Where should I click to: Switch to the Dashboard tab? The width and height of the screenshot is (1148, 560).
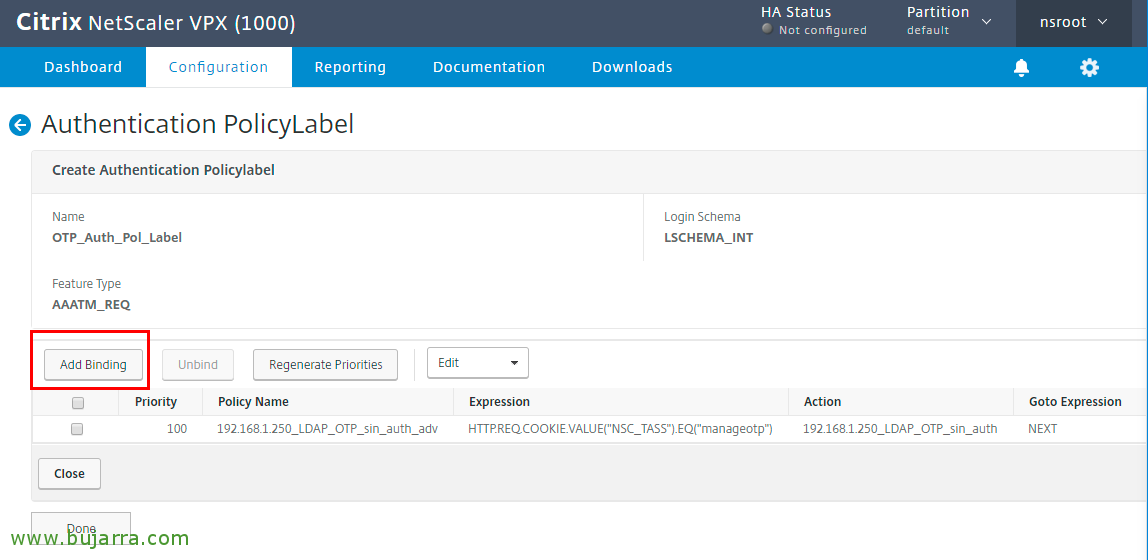point(83,67)
